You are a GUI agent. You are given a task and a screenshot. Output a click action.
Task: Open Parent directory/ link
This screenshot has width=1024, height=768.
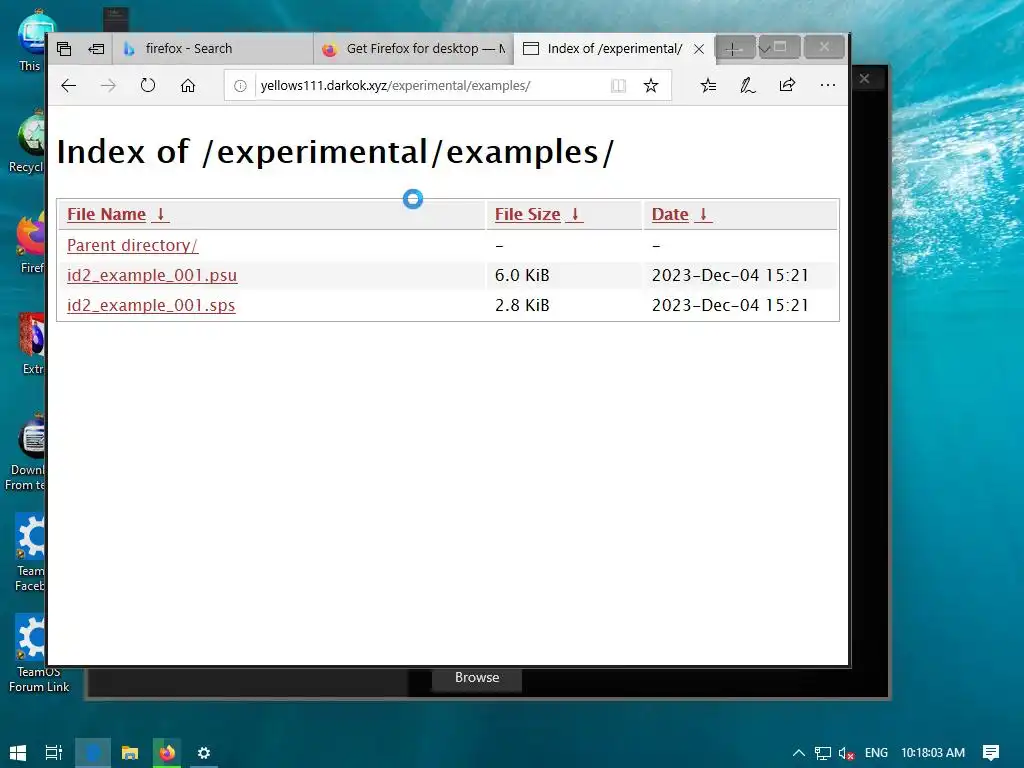133,245
